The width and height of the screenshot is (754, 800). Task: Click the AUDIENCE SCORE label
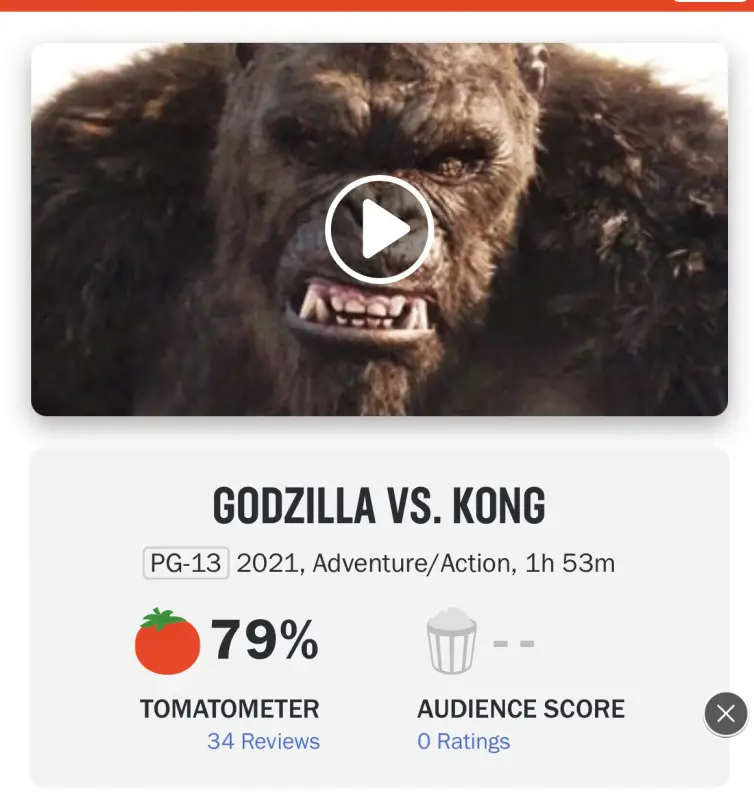(x=520, y=709)
